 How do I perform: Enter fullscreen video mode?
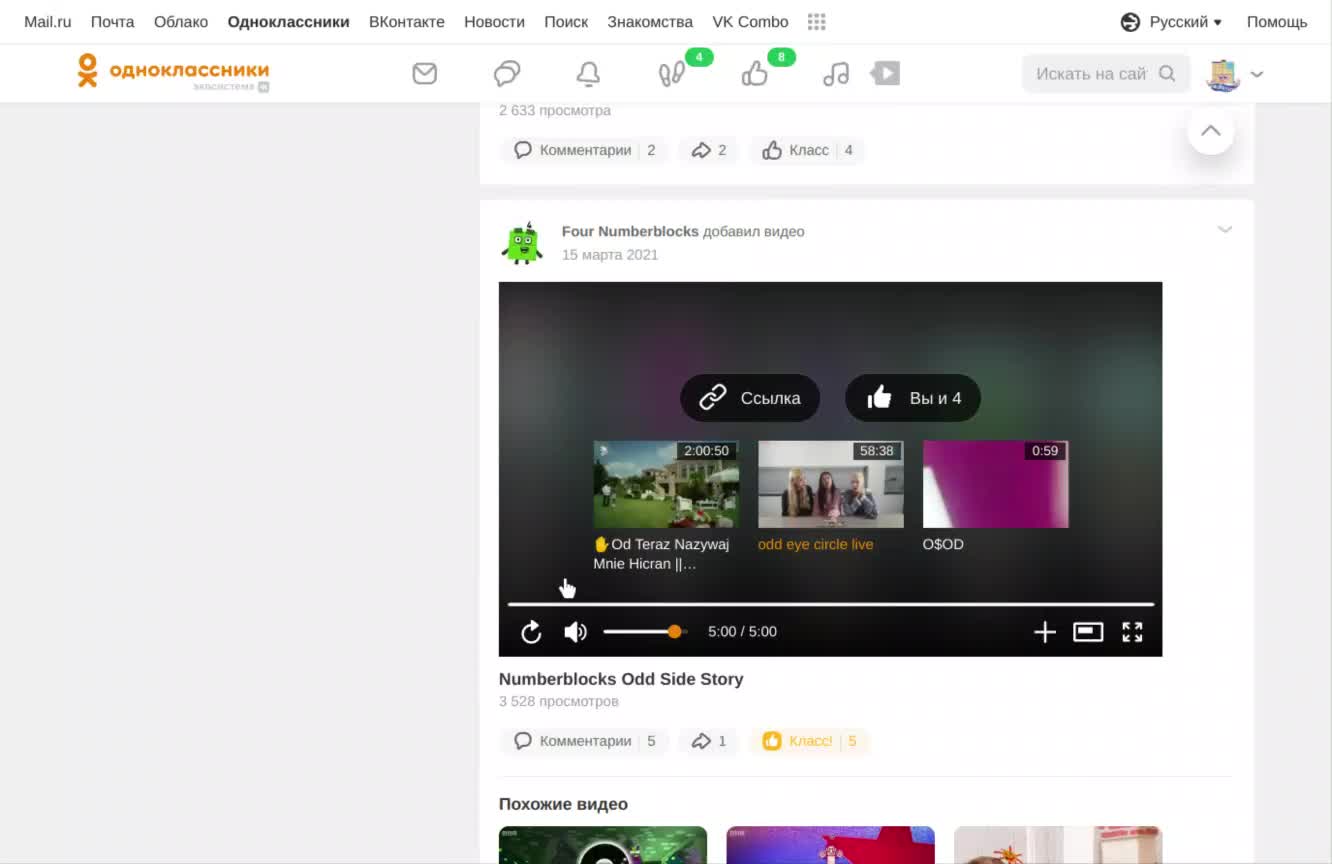(x=1132, y=632)
